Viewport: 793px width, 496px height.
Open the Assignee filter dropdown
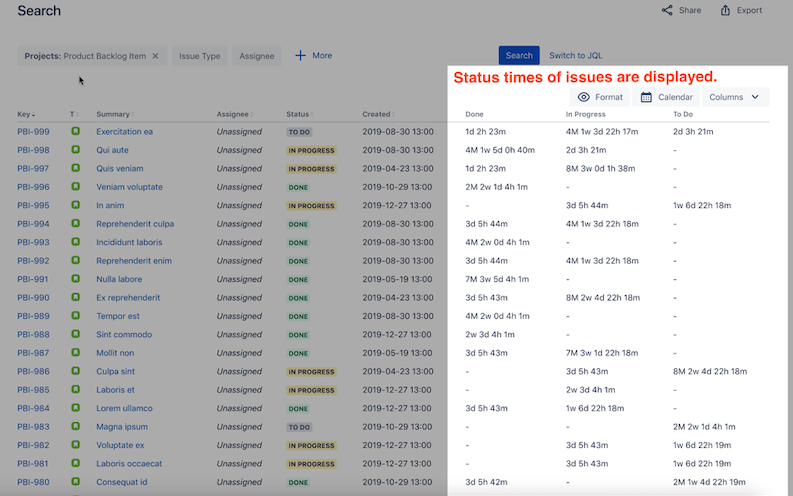(x=257, y=56)
